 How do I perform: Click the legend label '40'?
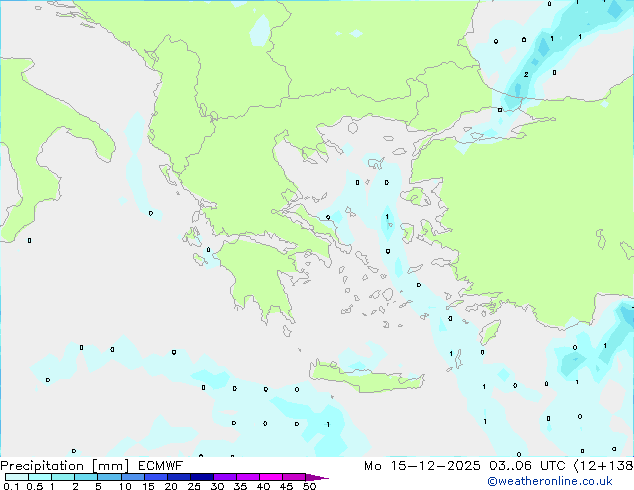263,486
